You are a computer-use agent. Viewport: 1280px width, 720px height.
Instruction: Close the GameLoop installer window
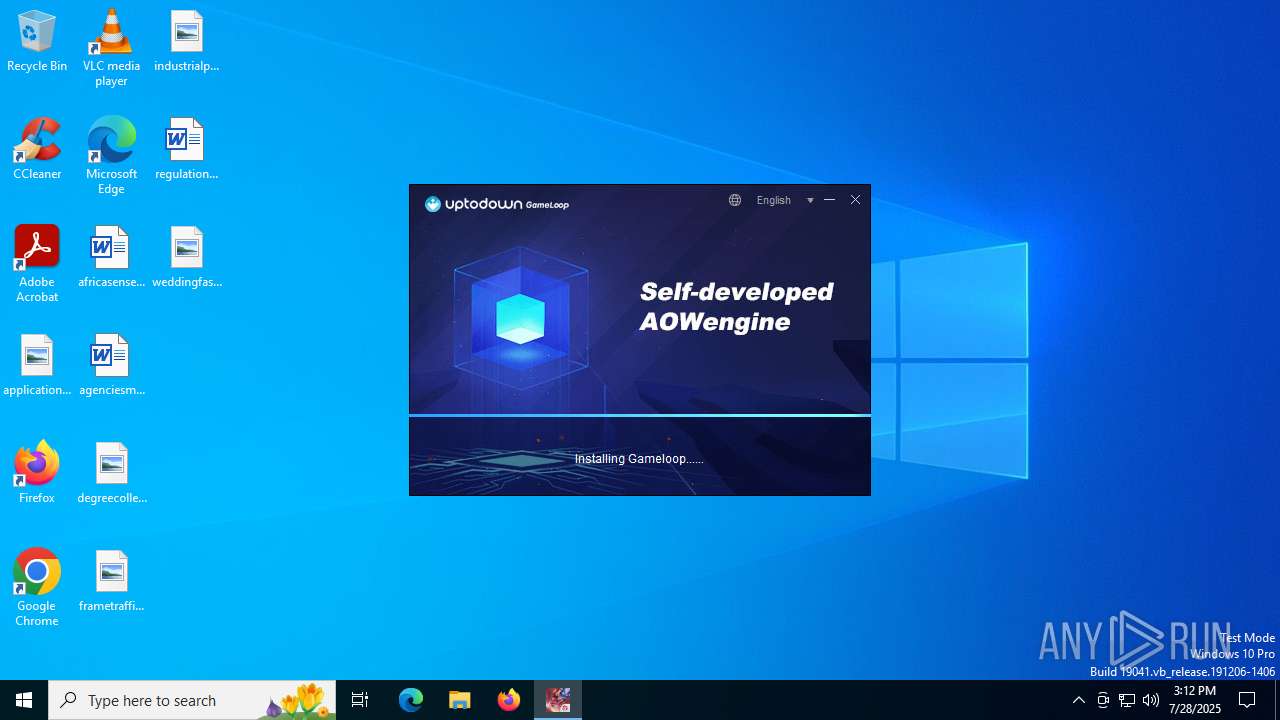click(855, 200)
